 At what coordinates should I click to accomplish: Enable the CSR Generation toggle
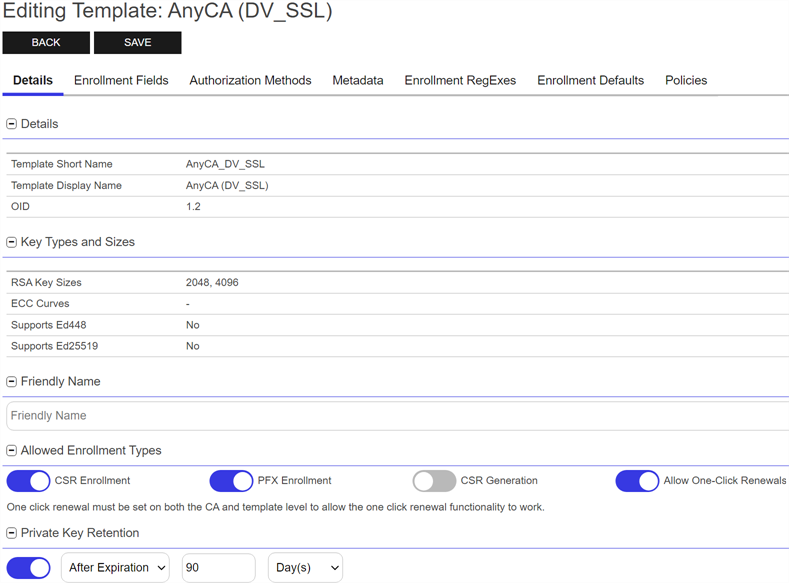(434, 481)
